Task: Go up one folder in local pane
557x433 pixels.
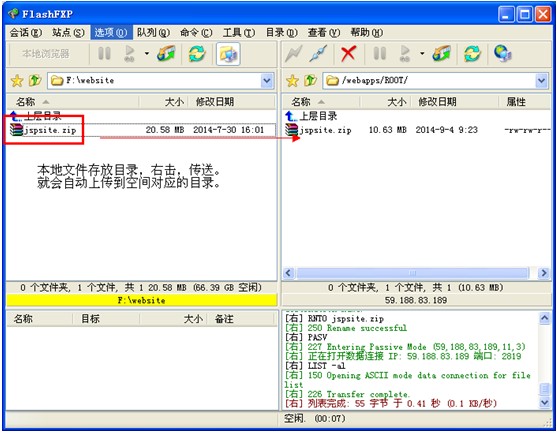Action: 35,81
